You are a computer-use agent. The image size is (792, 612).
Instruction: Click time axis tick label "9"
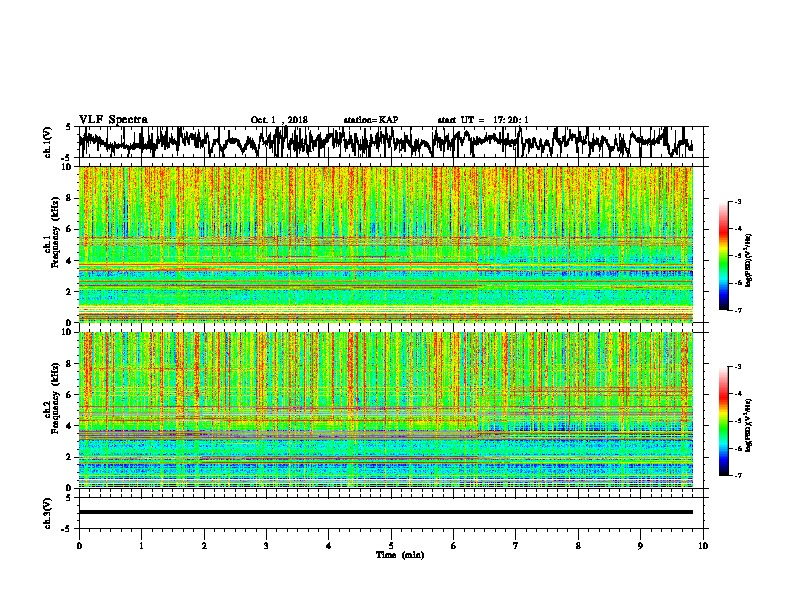click(640, 546)
